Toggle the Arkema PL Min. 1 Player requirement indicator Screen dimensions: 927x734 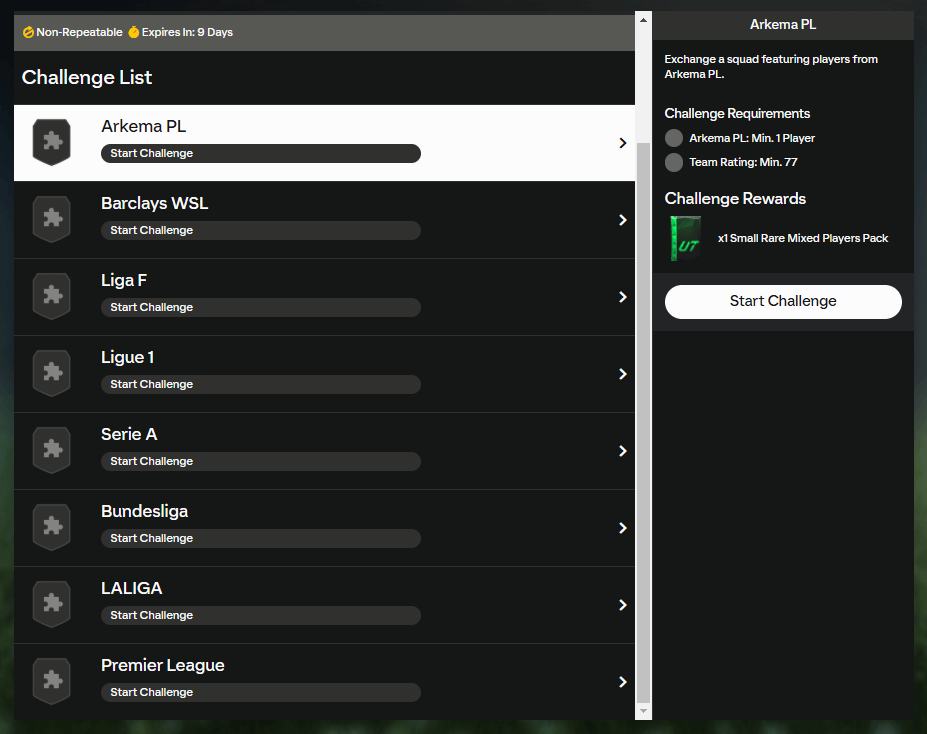[674, 138]
